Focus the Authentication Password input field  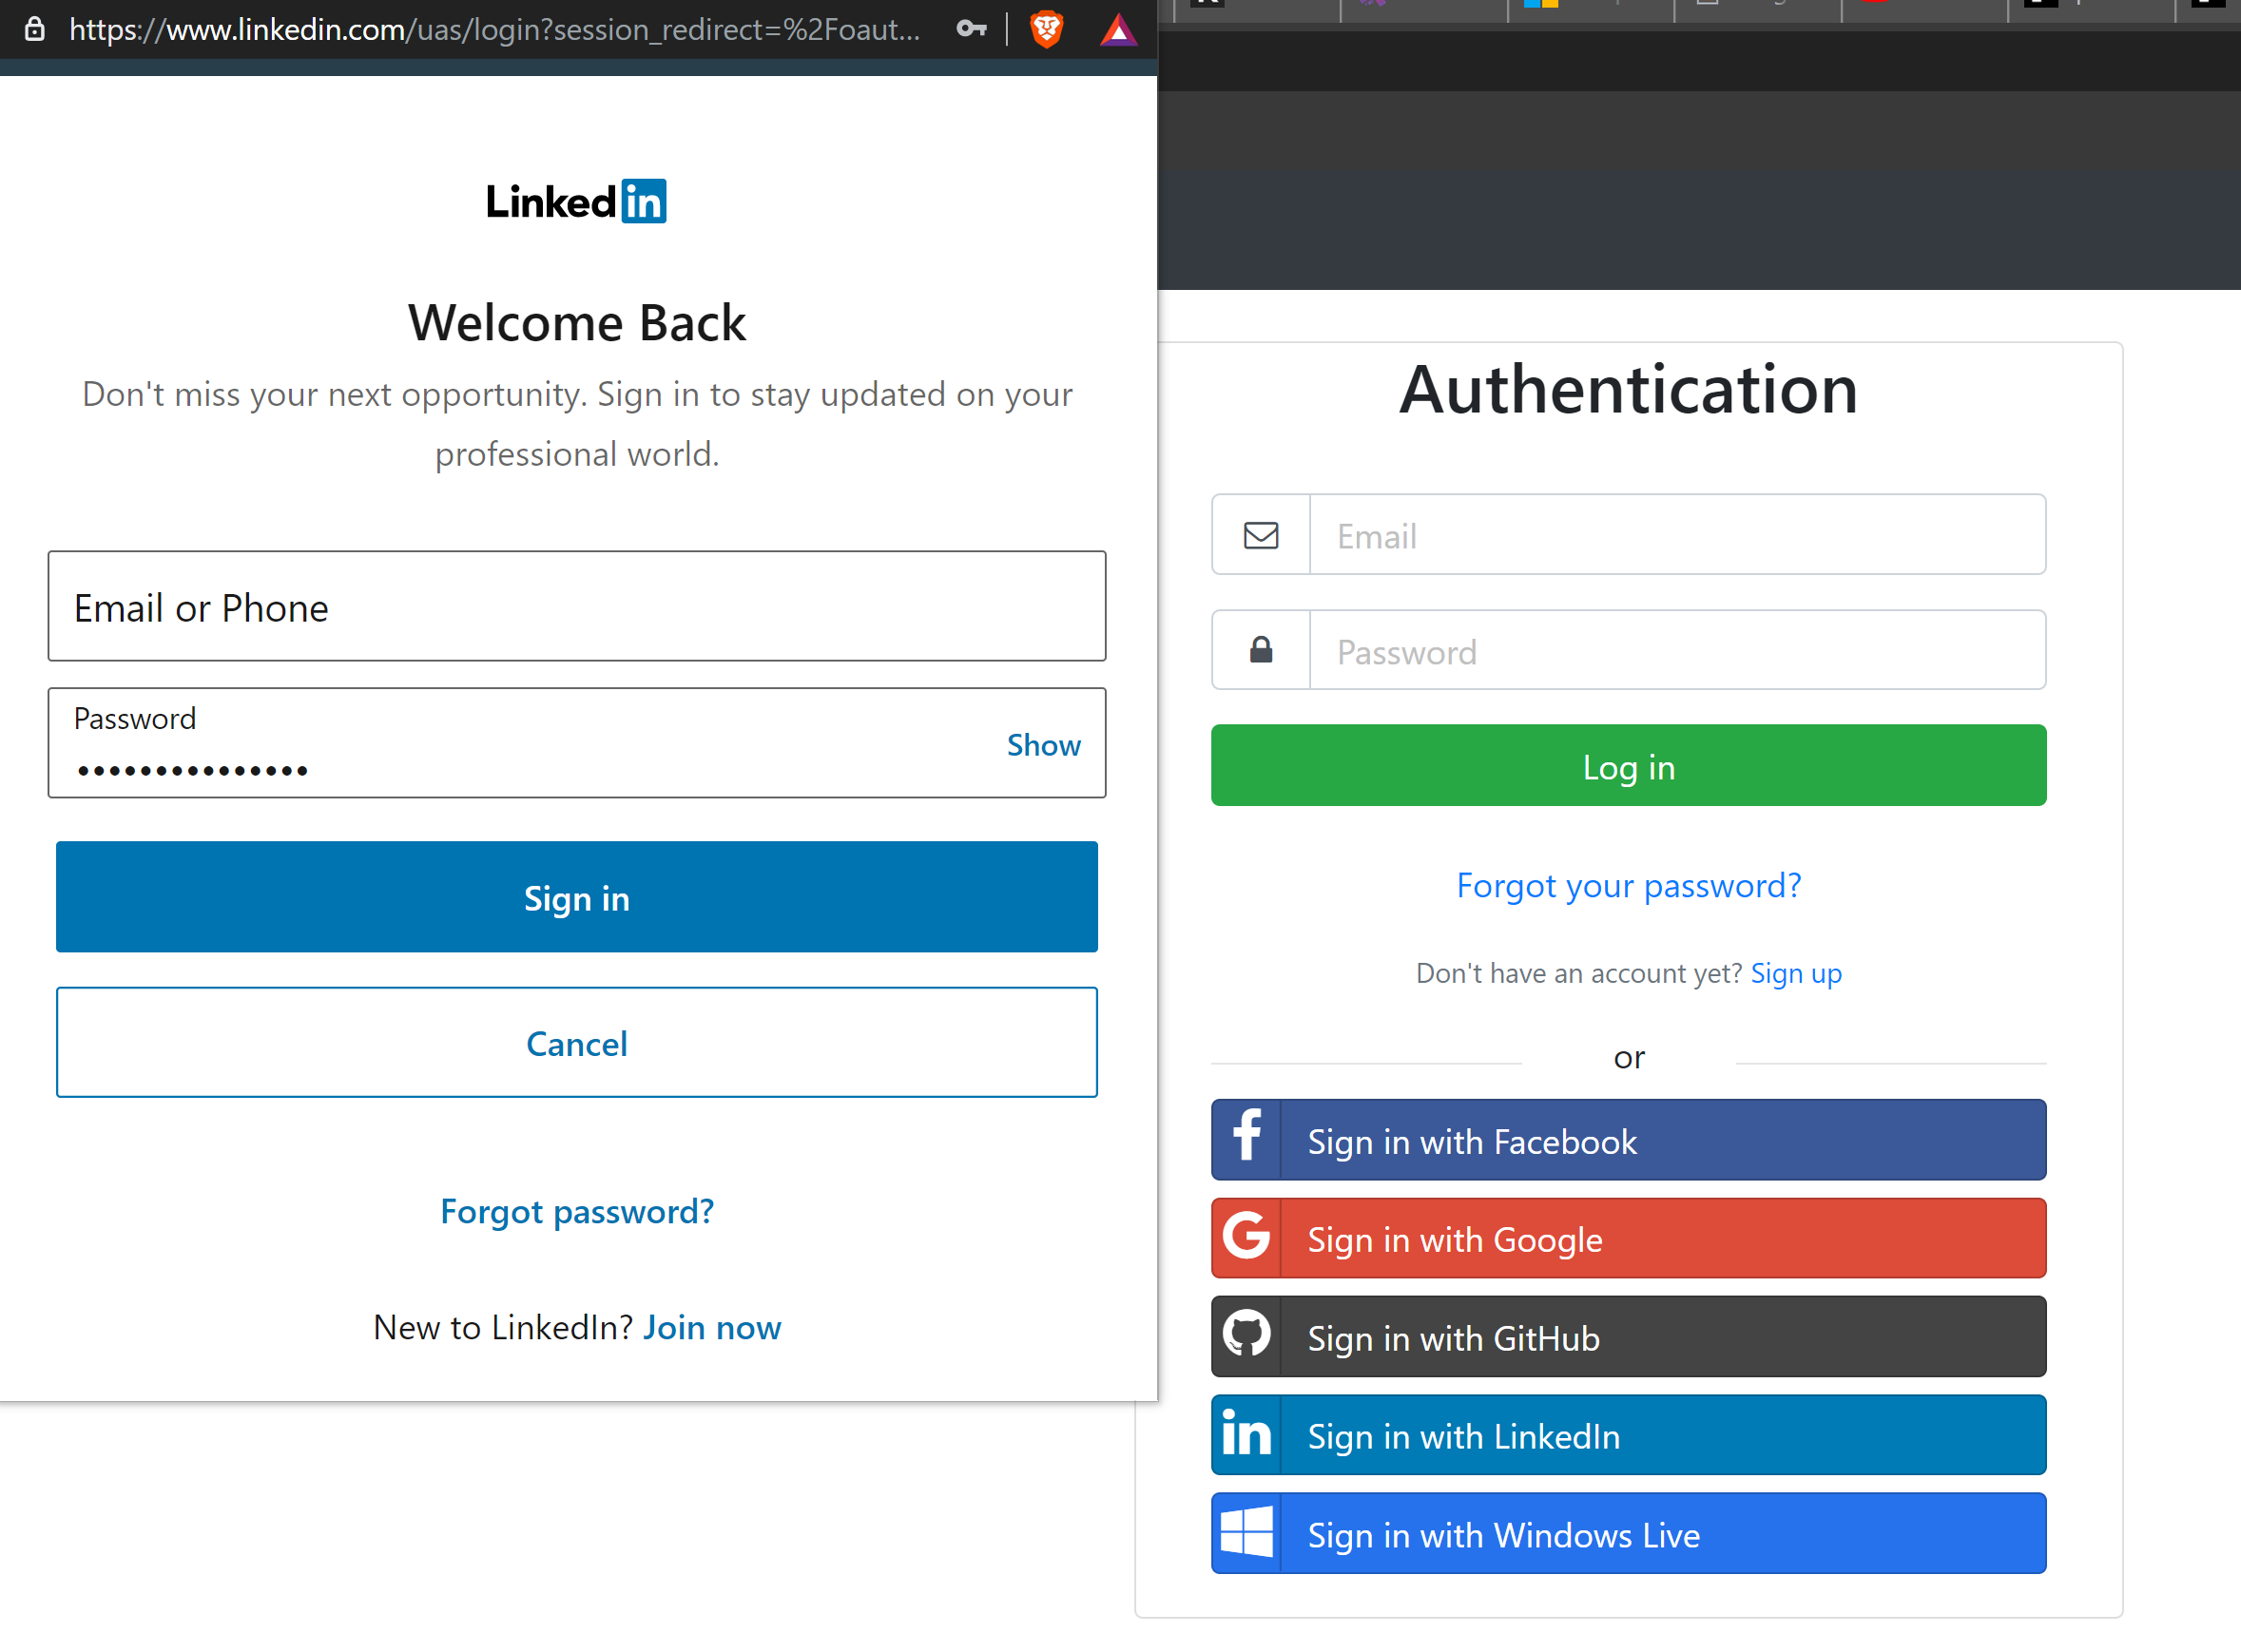click(x=1676, y=651)
